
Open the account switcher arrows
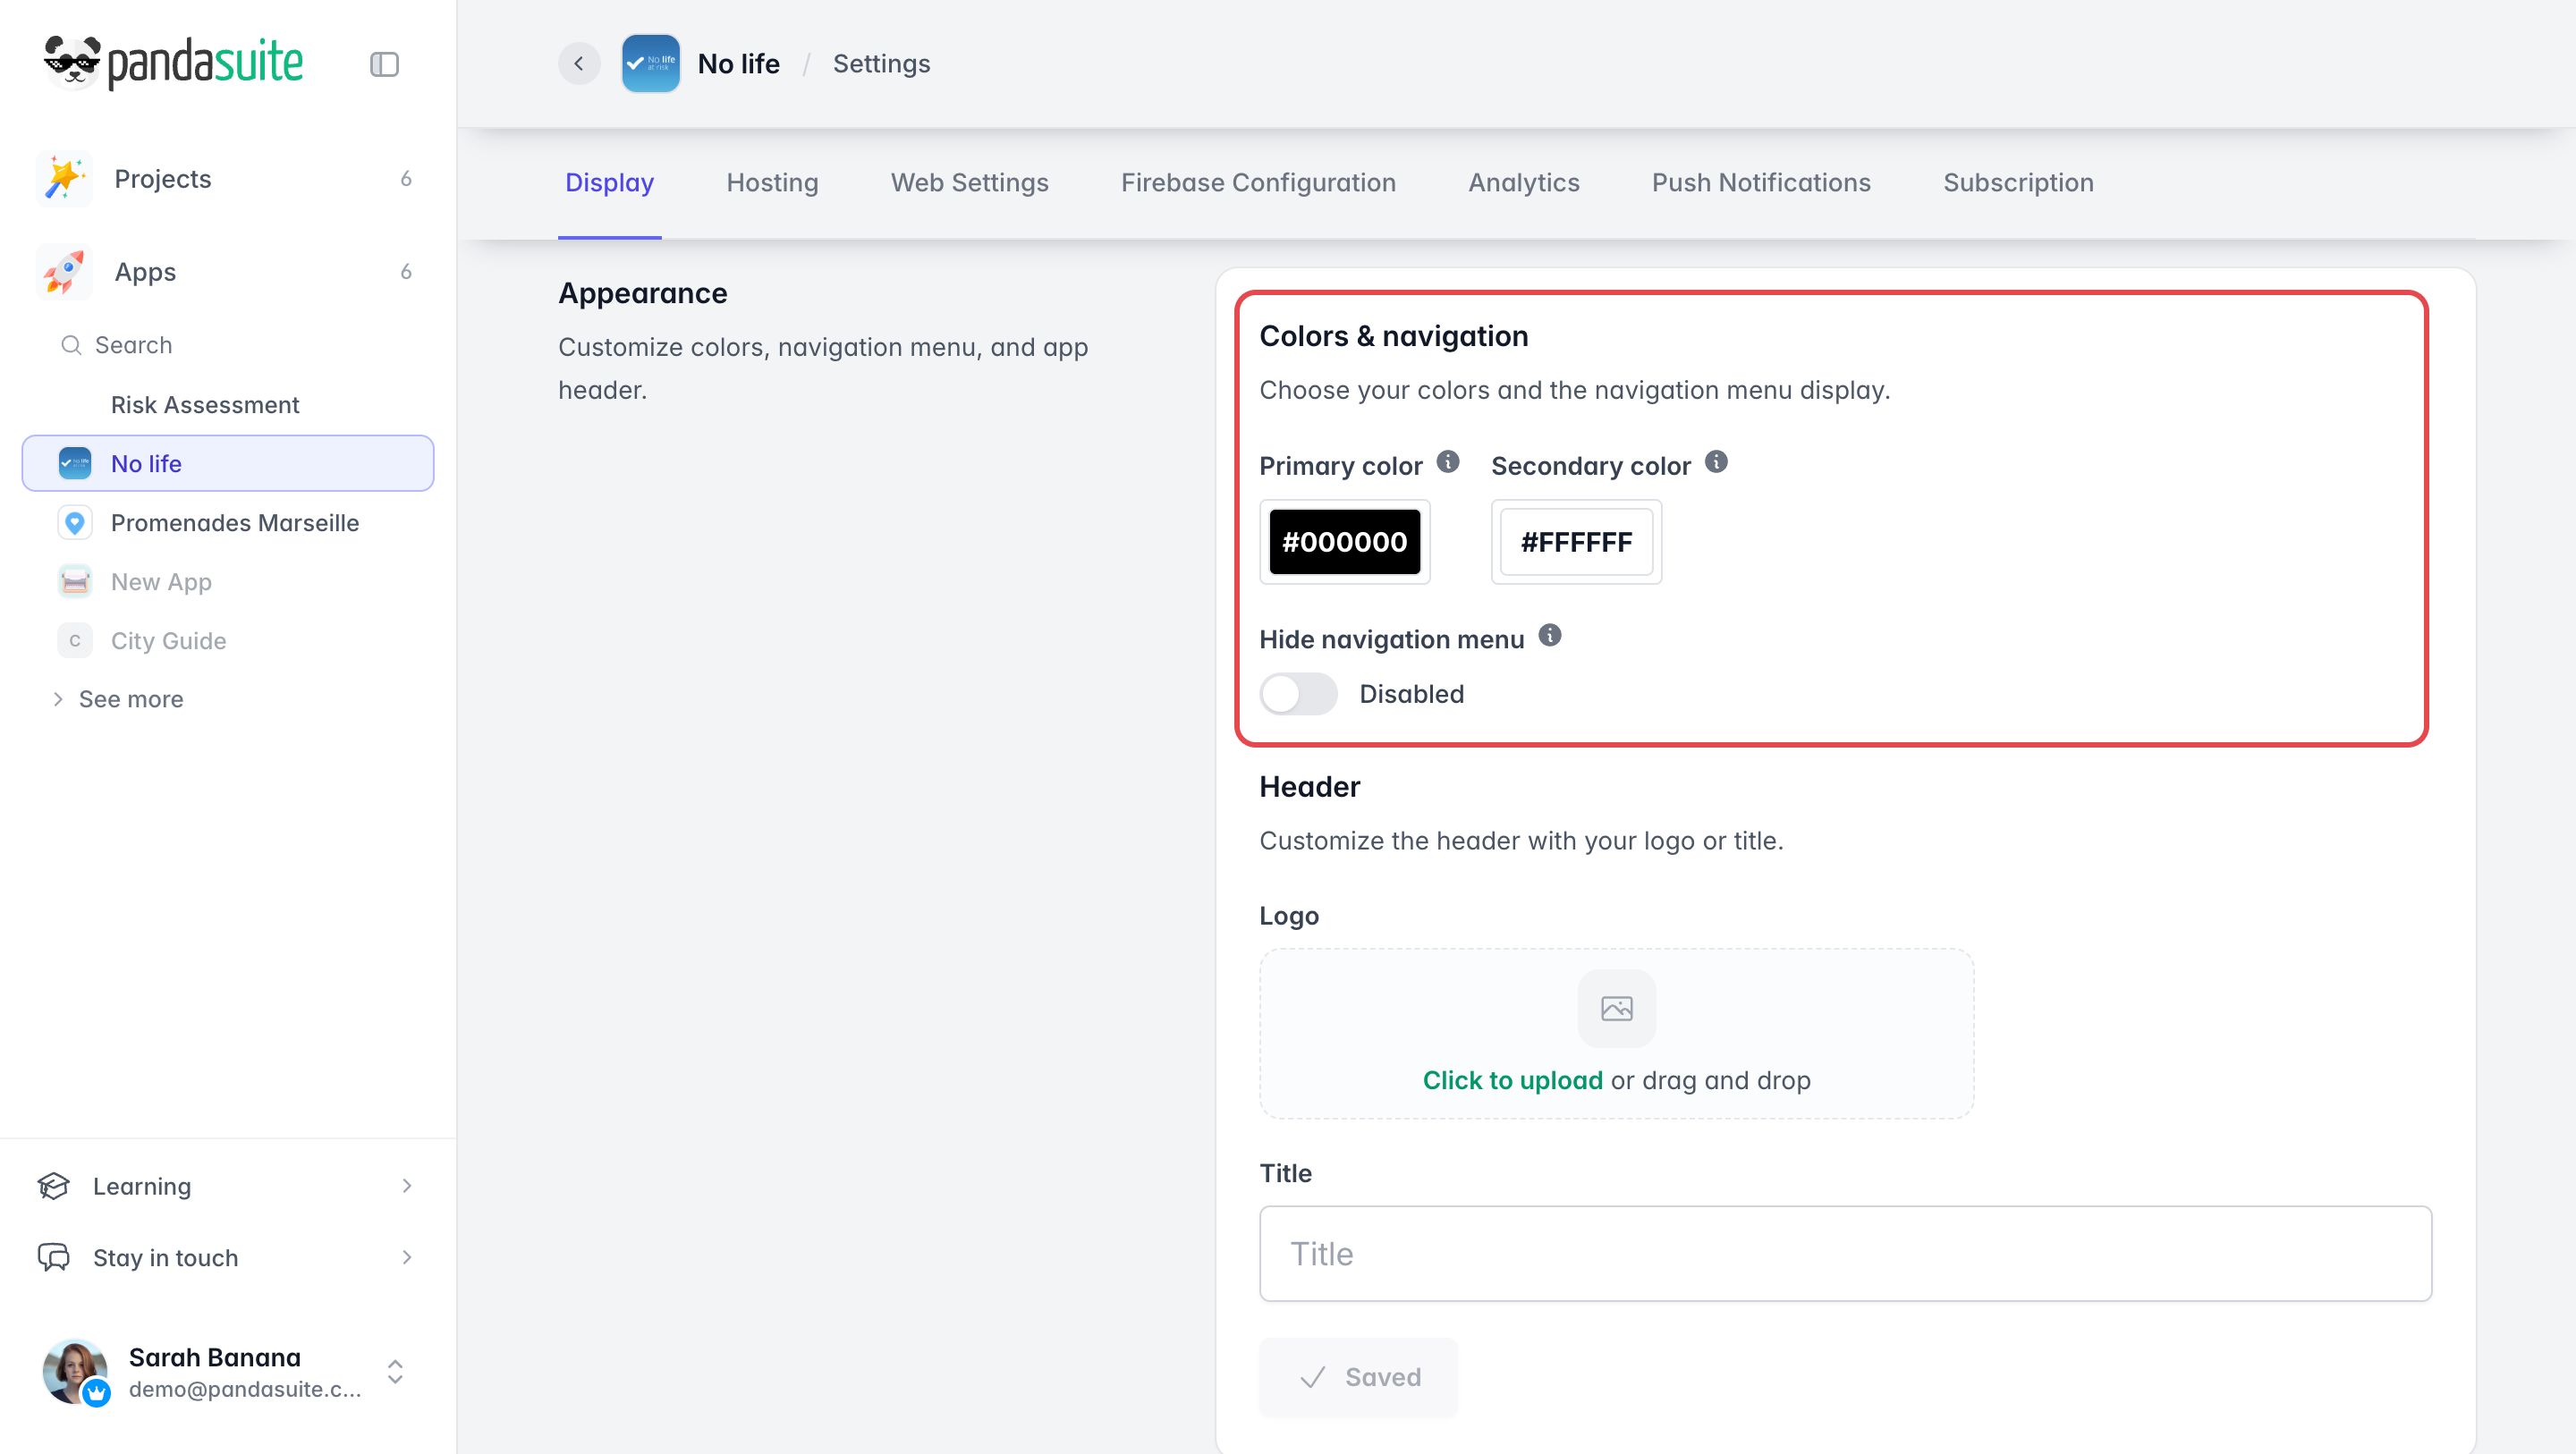click(395, 1372)
